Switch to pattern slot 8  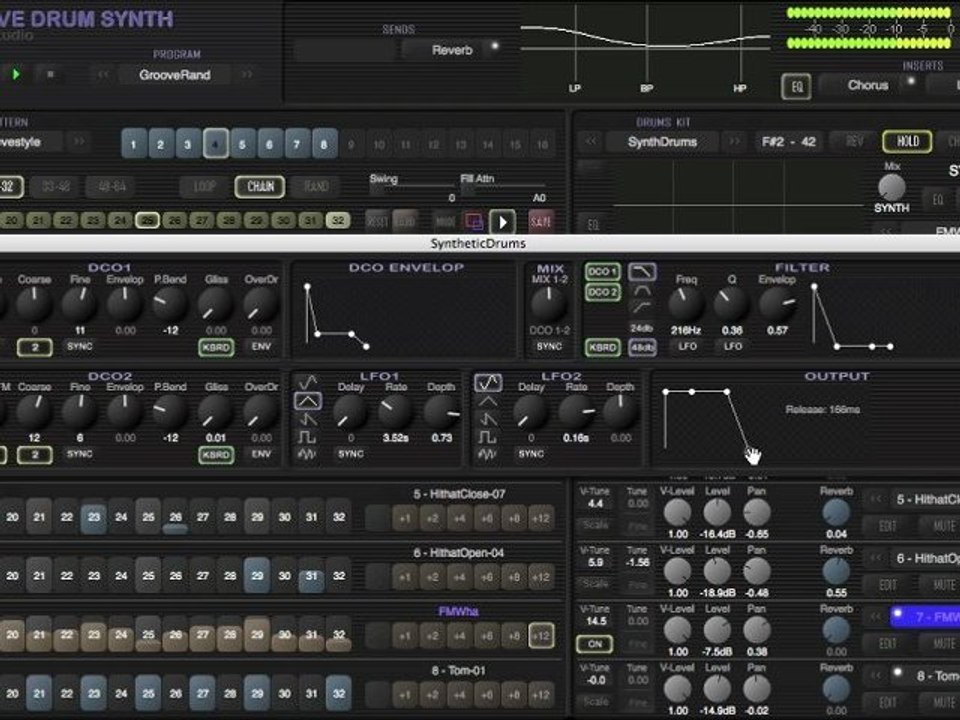tap(323, 144)
